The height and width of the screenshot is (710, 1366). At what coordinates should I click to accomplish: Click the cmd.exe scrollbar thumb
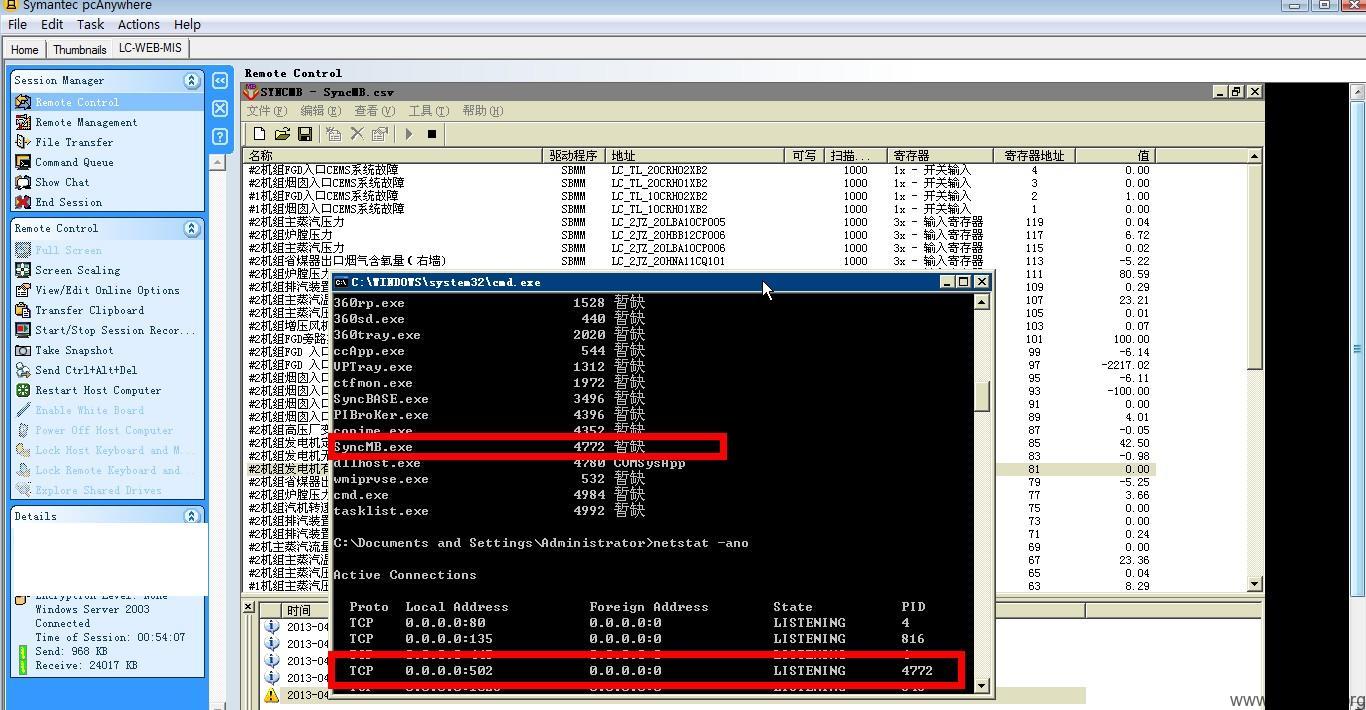(982, 396)
